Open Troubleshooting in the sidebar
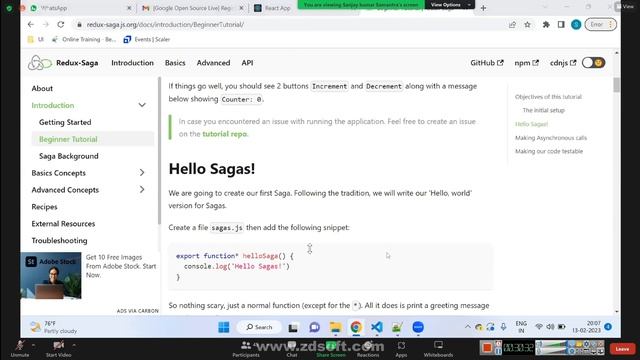The image size is (640, 360). click(59, 240)
